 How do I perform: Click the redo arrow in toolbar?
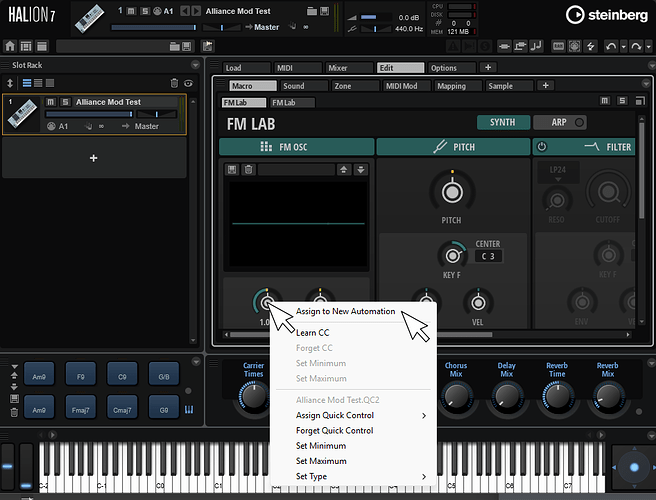click(636, 46)
